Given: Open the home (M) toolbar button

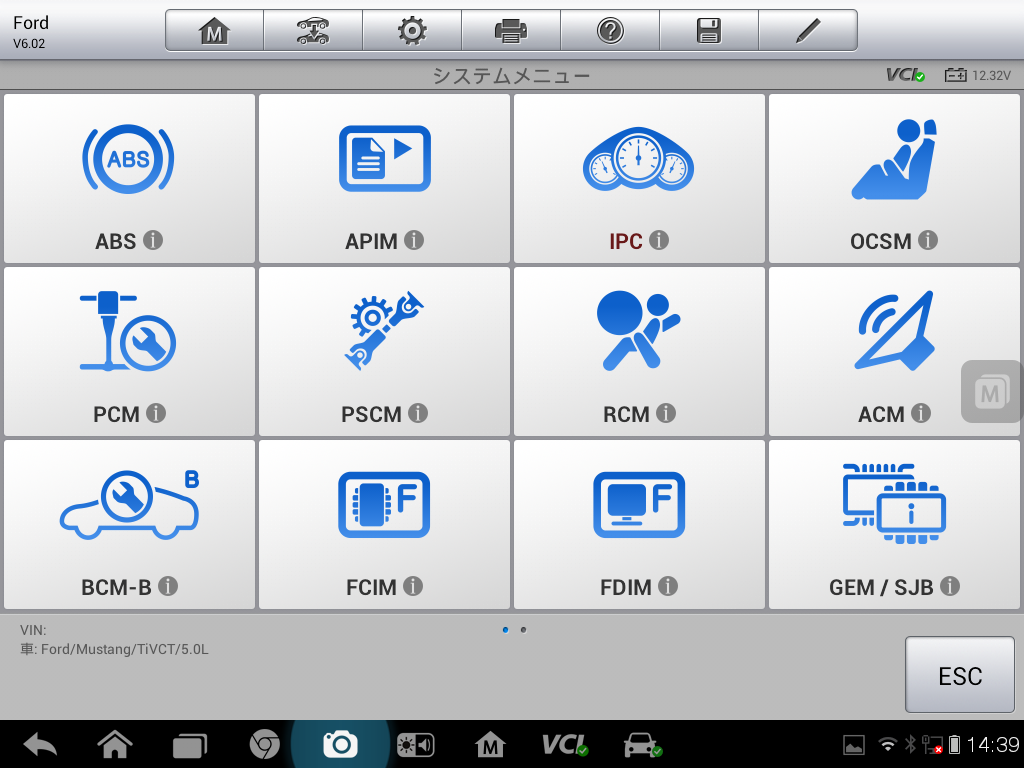Looking at the screenshot, I should coord(214,31).
